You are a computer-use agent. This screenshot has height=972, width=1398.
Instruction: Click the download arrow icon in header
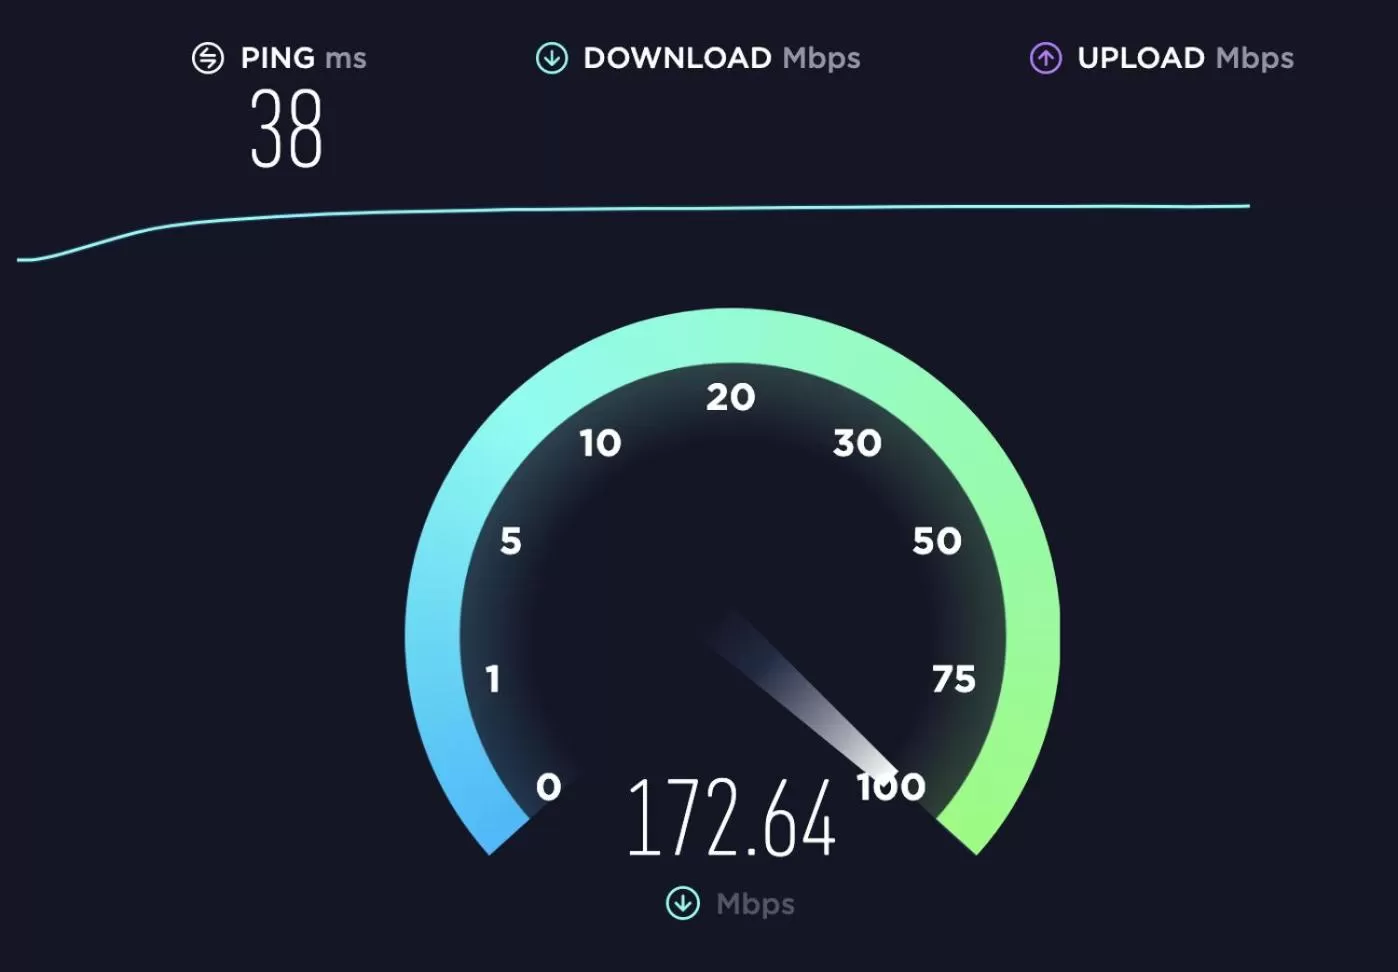(551, 58)
